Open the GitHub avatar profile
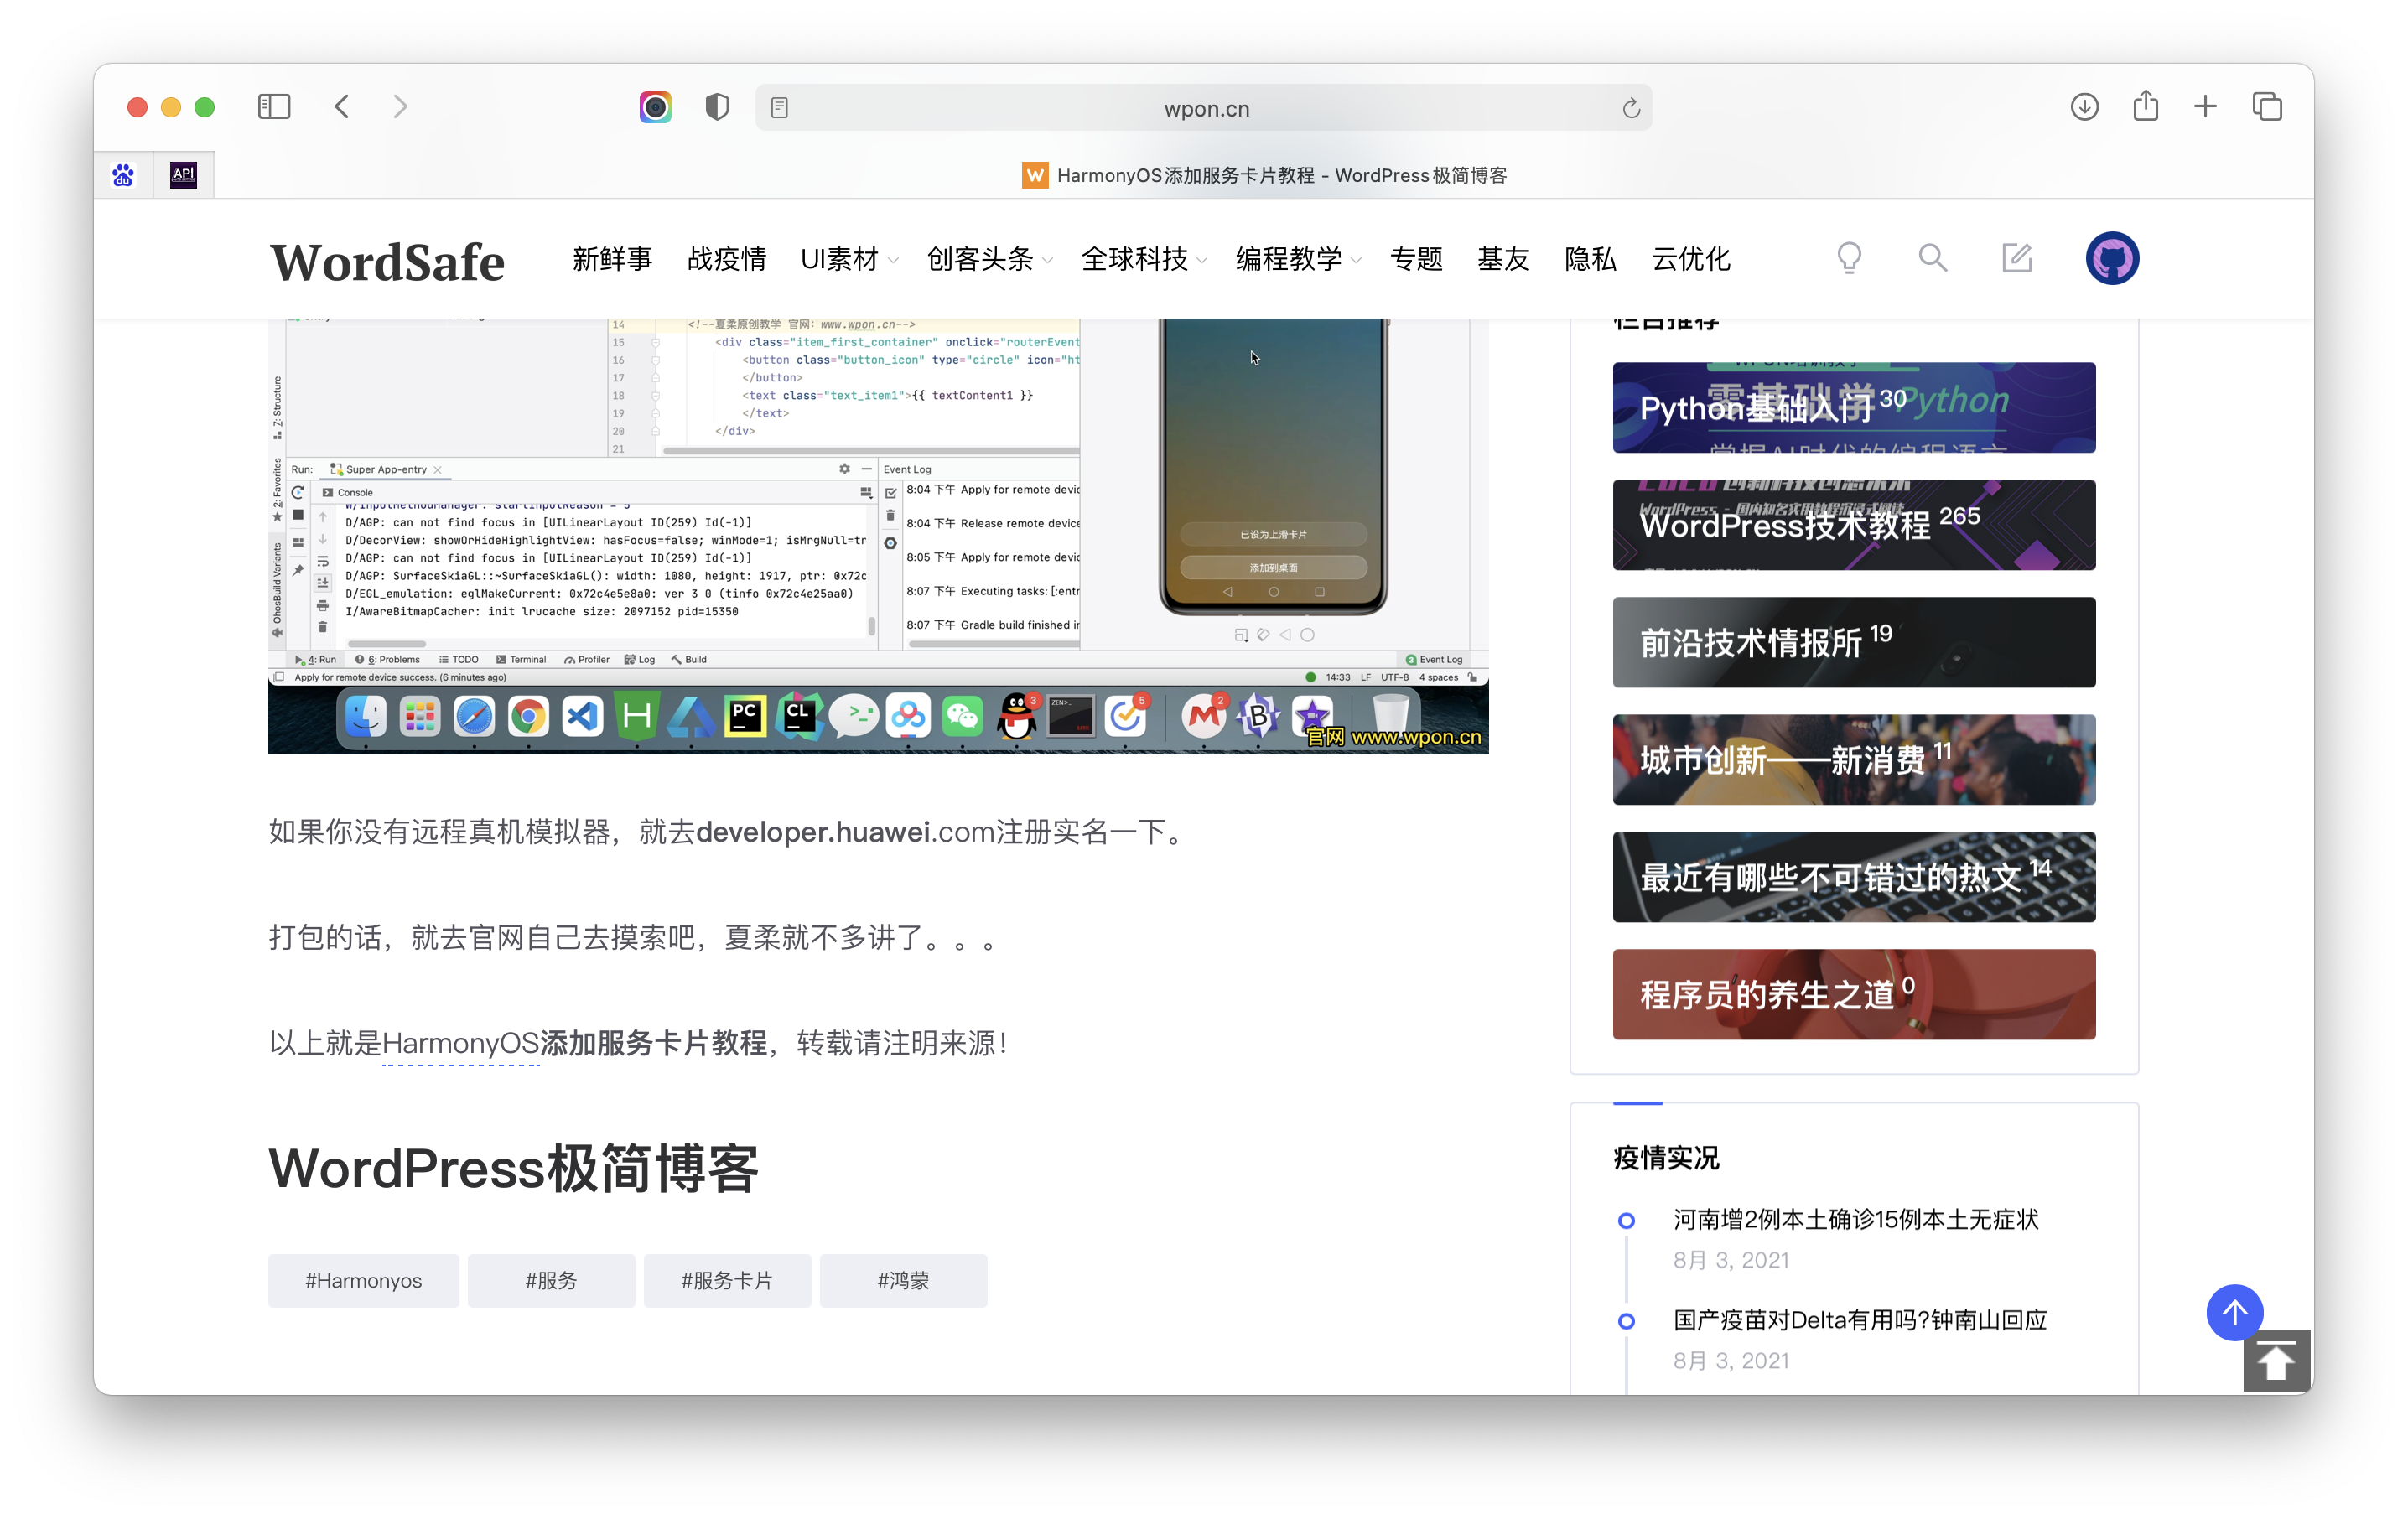Image resolution: width=2408 pixels, height=1519 pixels. (2112, 259)
